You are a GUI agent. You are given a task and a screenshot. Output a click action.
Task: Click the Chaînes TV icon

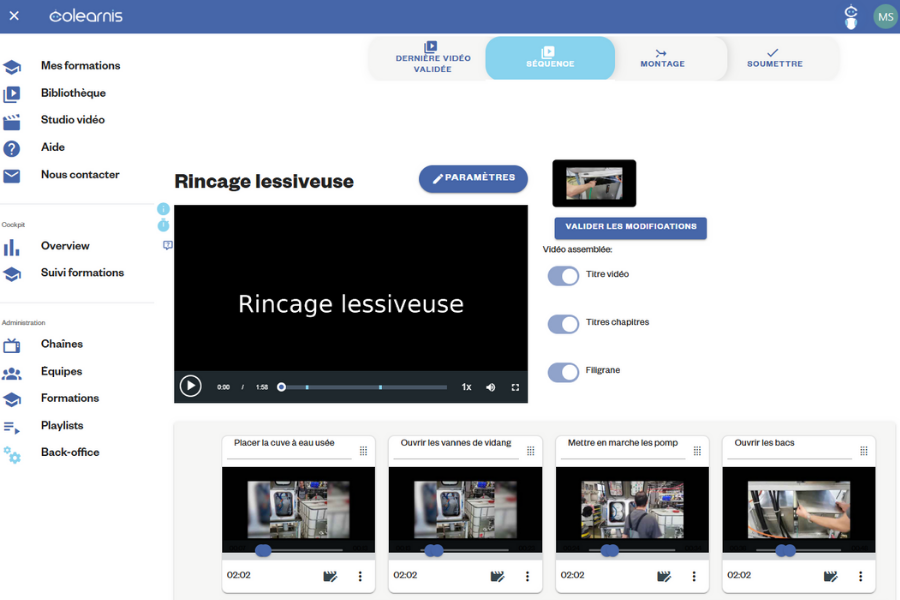tap(12, 345)
